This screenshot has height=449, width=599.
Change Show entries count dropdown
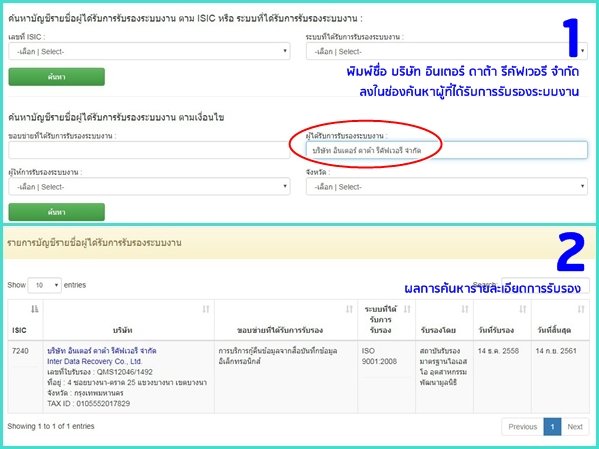(x=45, y=285)
